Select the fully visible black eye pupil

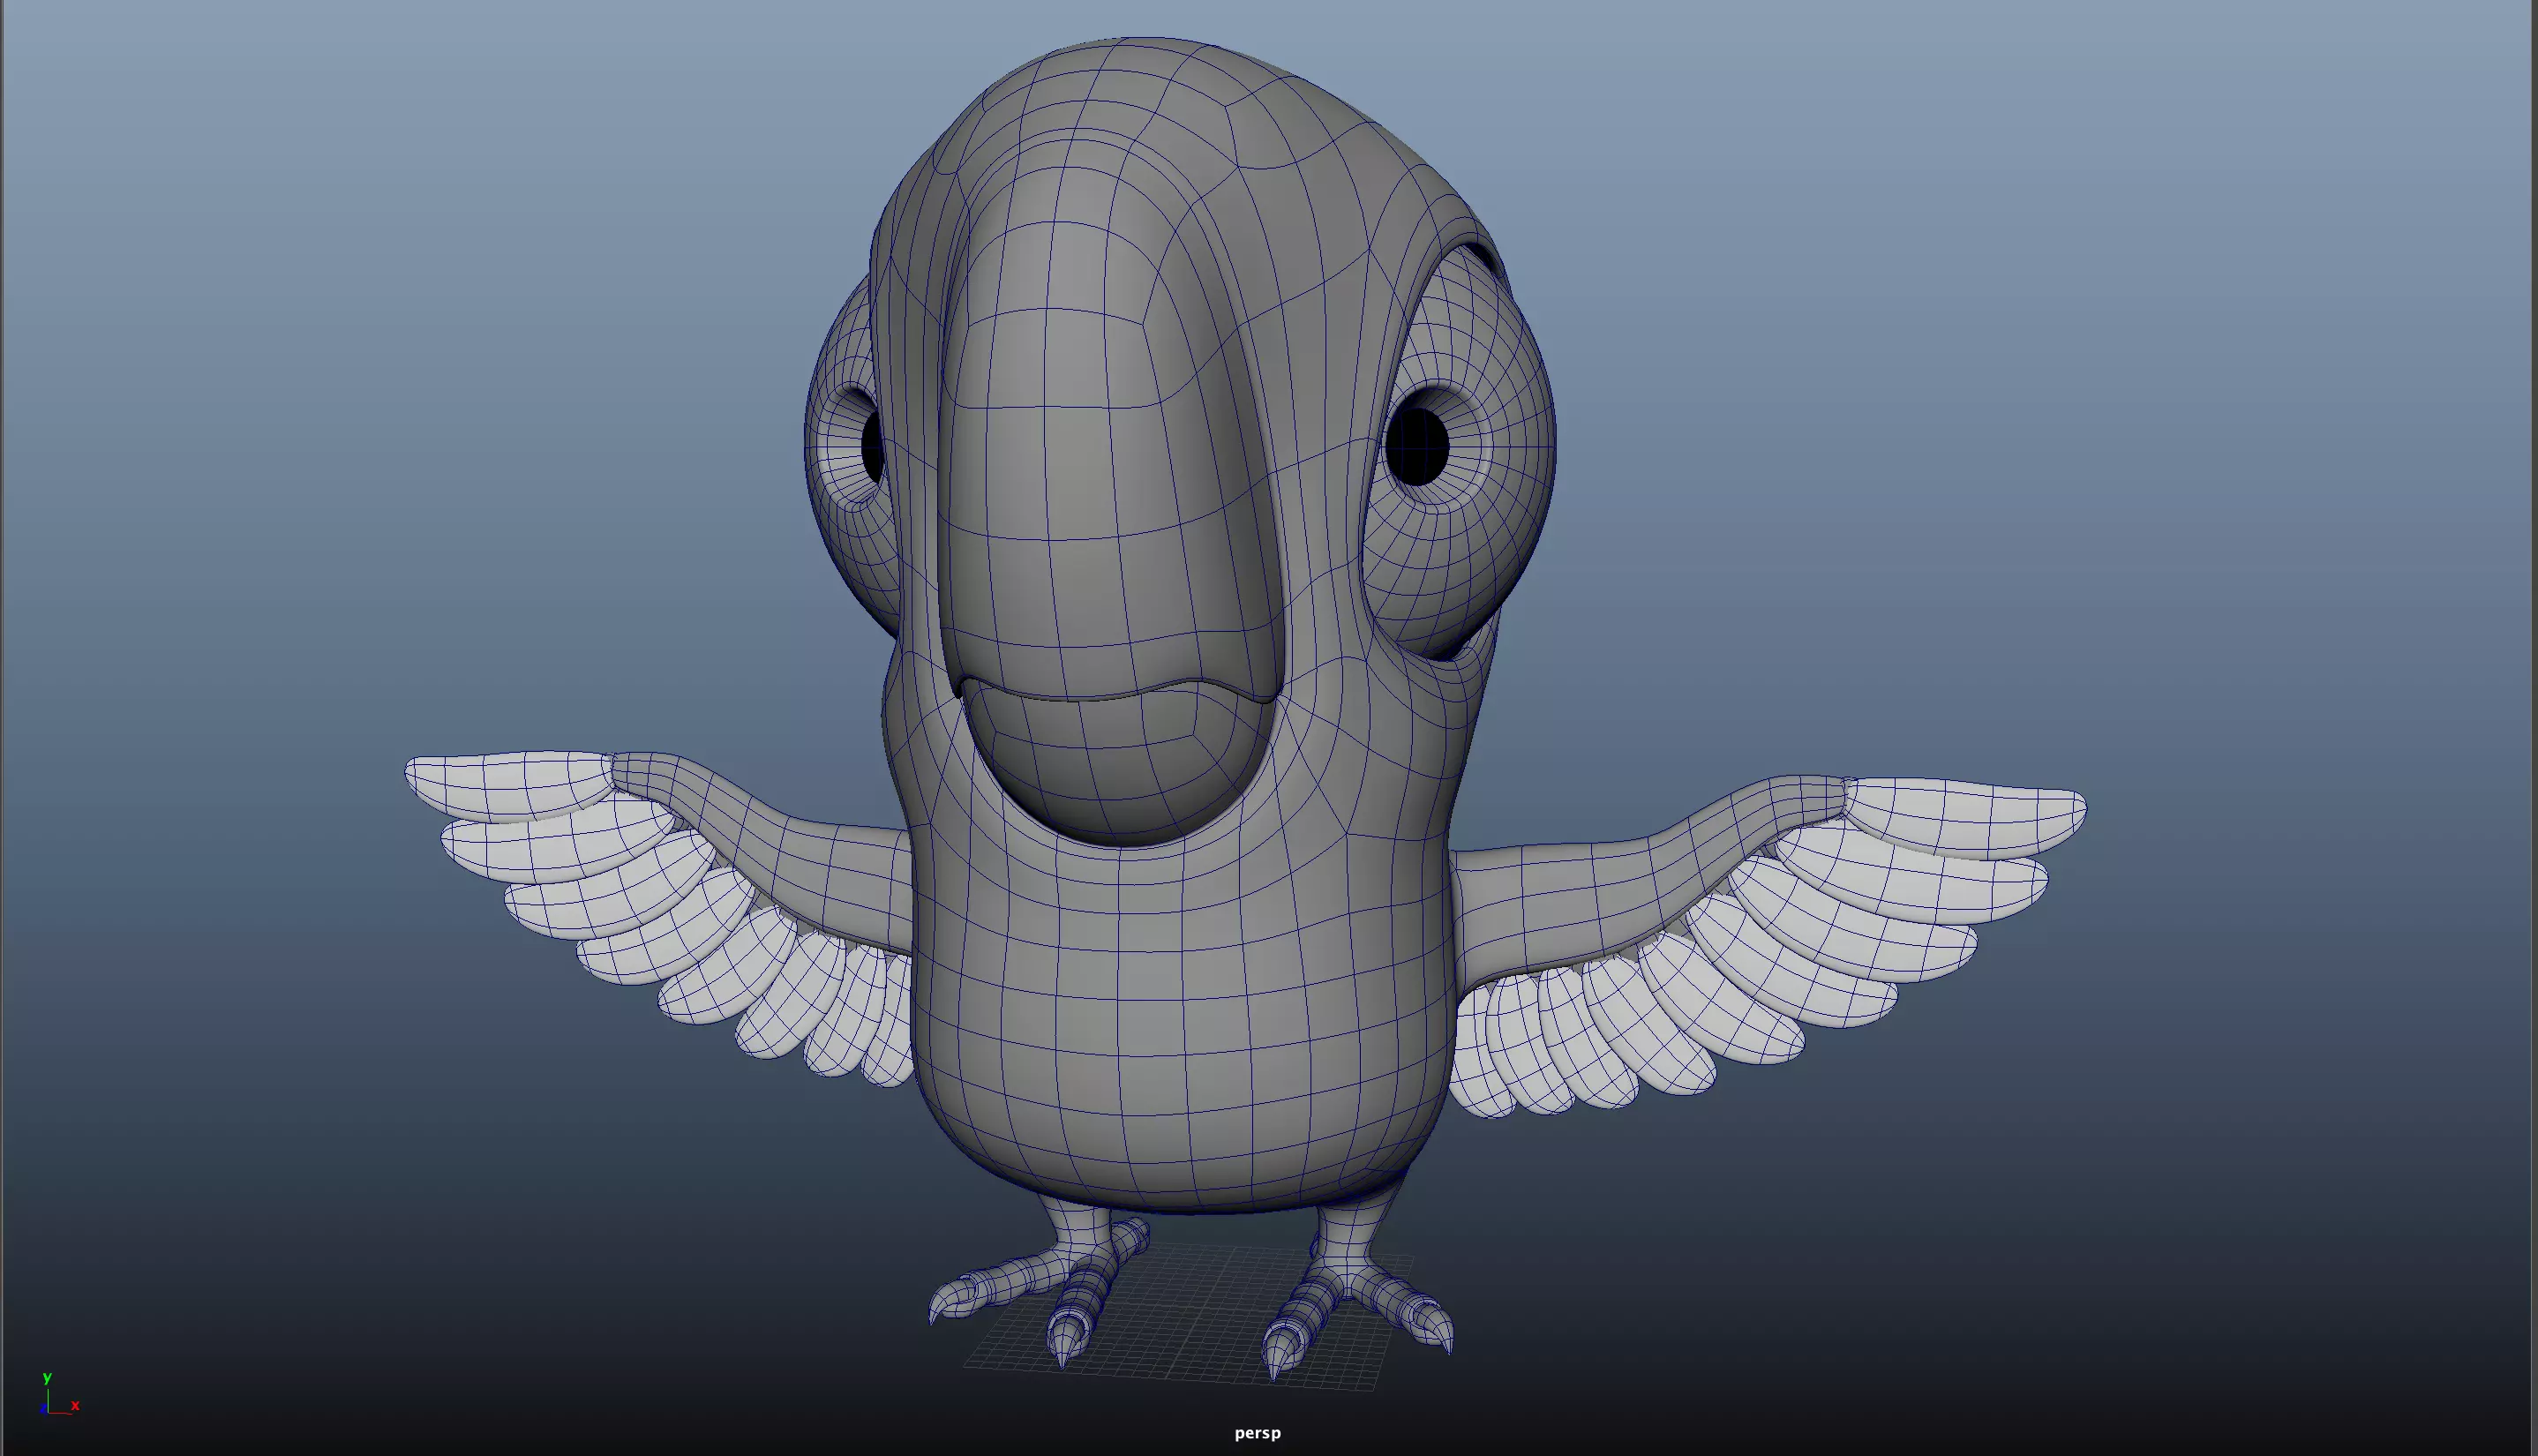[1417, 446]
